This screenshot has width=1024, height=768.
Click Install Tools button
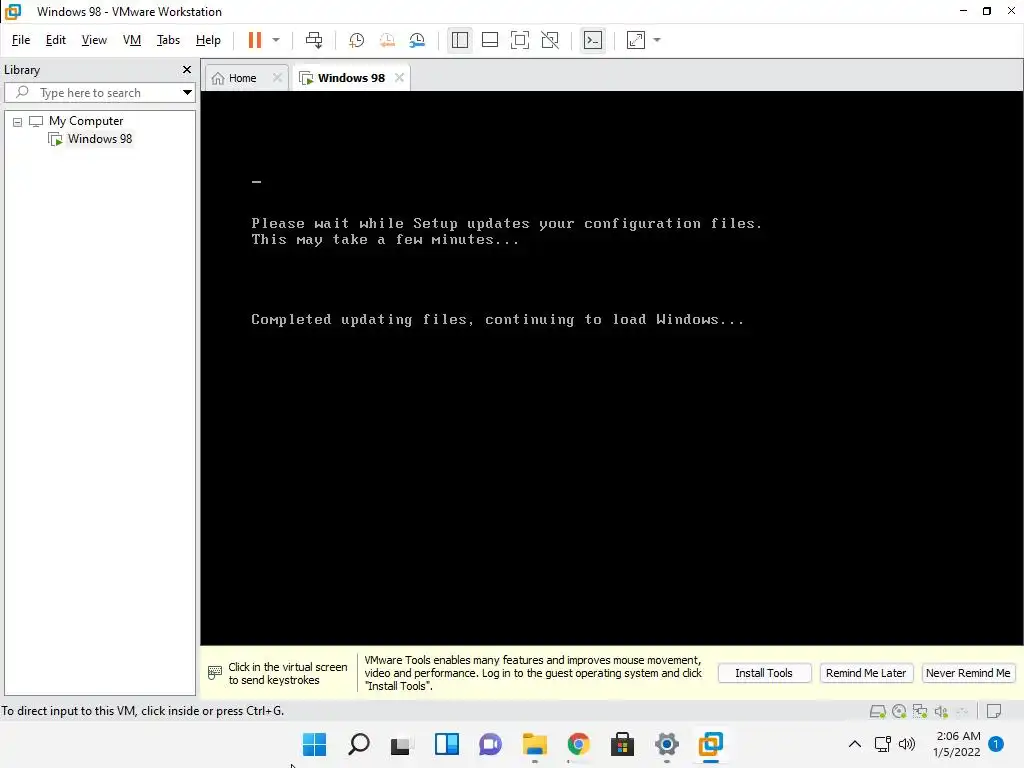764,673
